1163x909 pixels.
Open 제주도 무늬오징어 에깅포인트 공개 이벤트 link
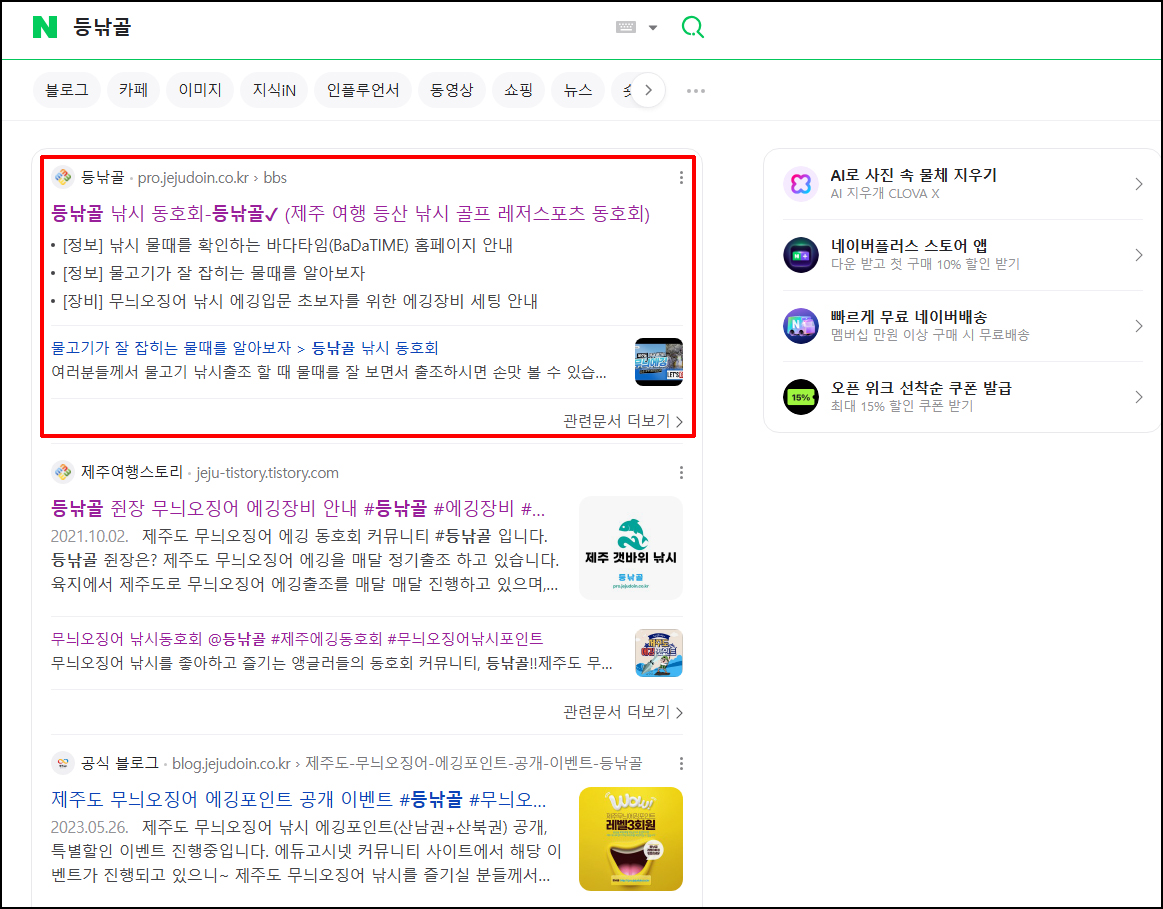(x=298, y=799)
